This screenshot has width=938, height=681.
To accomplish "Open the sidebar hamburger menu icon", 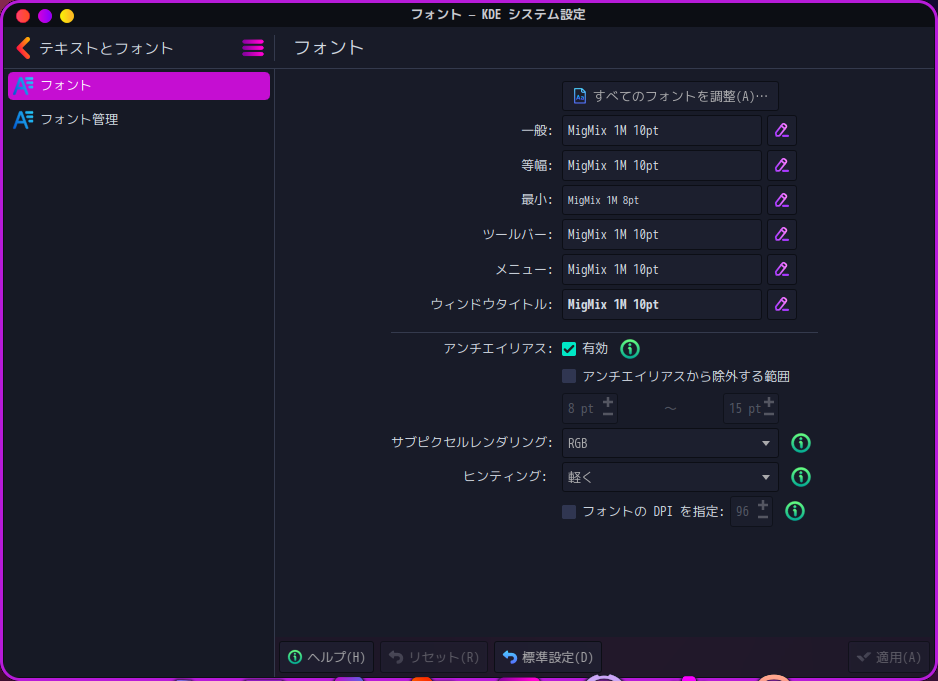I will coord(253,47).
